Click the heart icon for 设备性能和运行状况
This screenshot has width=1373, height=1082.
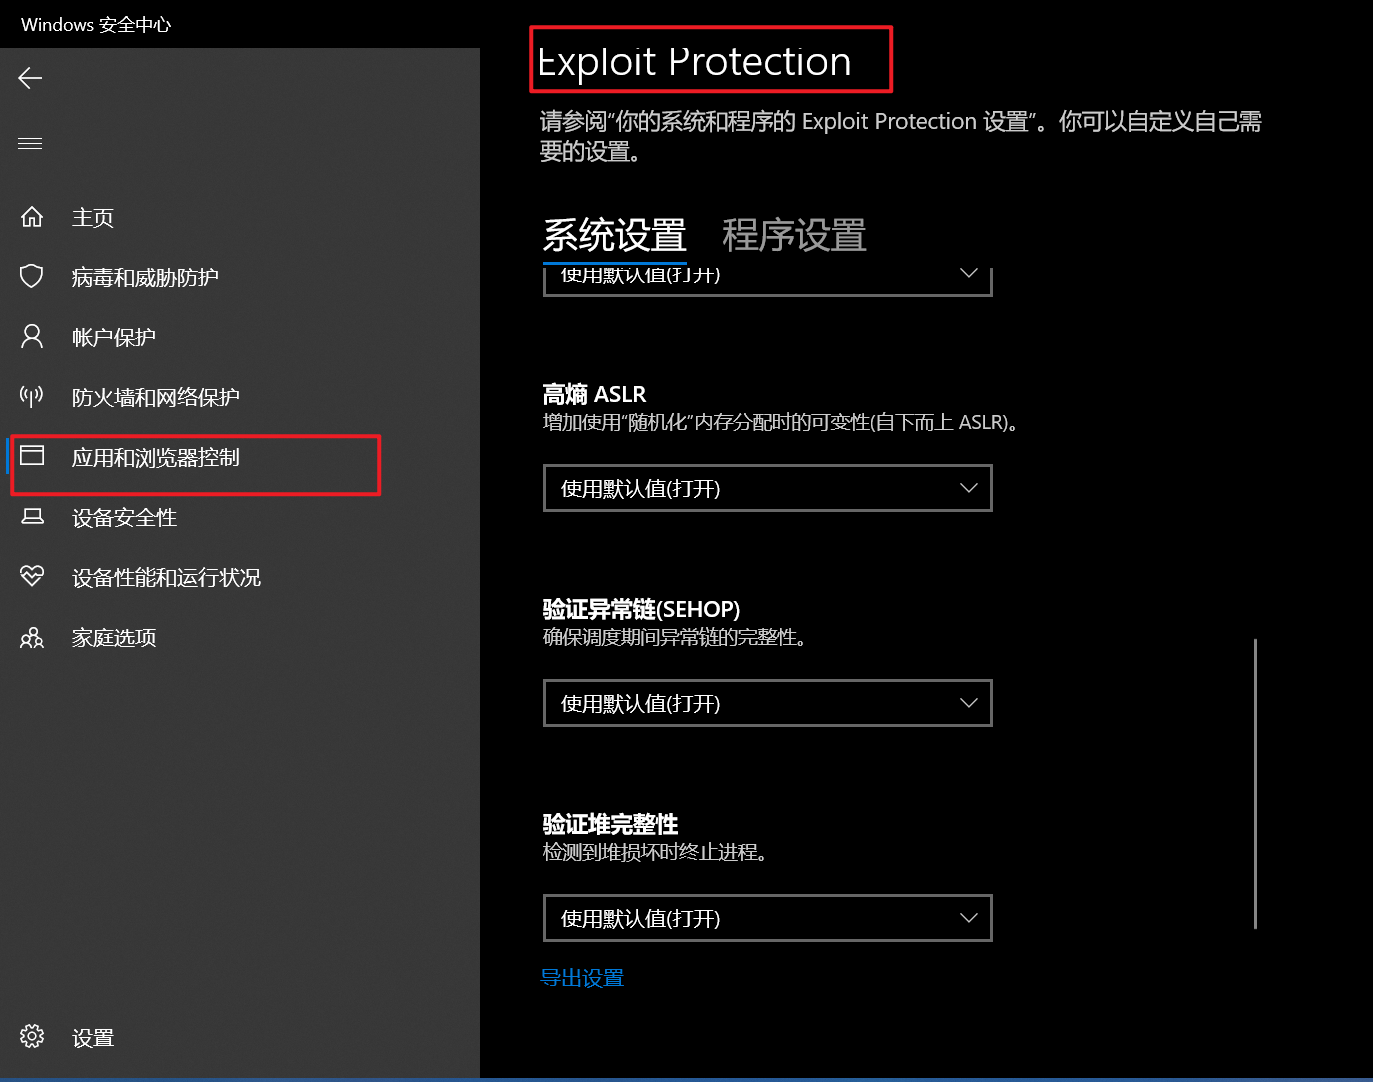point(32,576)
